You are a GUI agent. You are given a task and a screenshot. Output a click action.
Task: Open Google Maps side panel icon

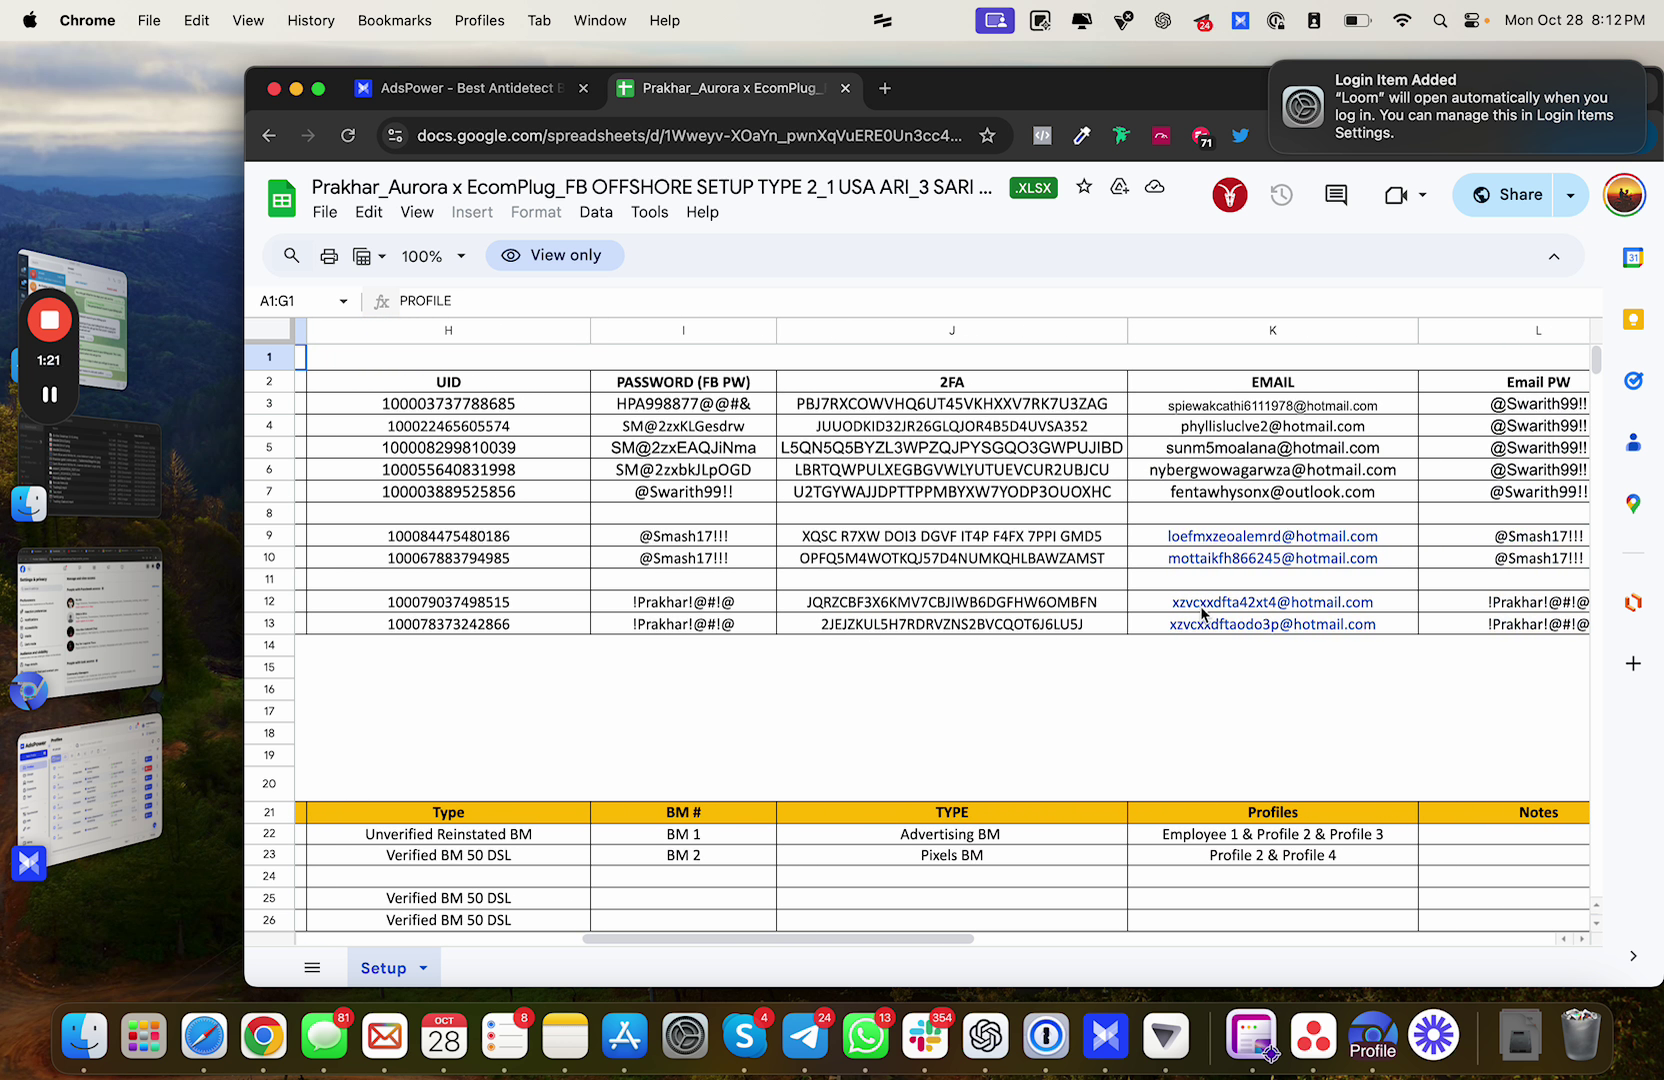tap(1633, 504)
